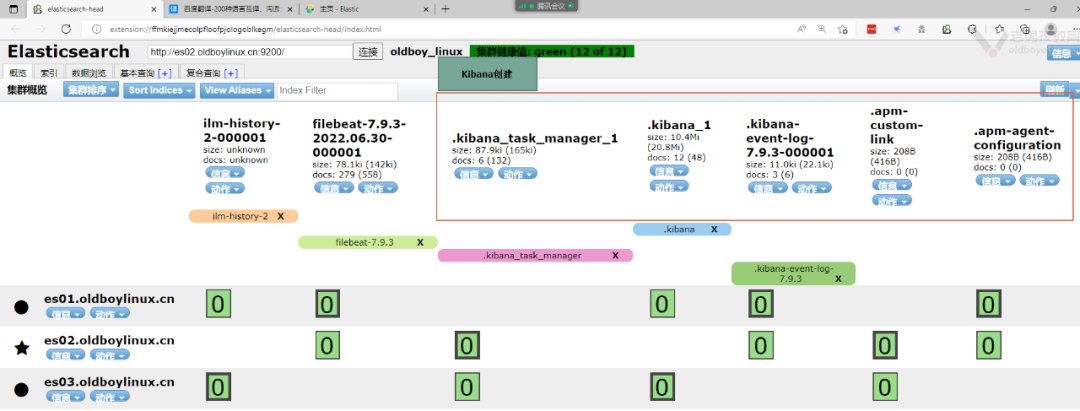Remove the ilm-history-2 alias with its X
This screenshot has height=411, width=1080.
pyautogui.click(x=280, y=216)
